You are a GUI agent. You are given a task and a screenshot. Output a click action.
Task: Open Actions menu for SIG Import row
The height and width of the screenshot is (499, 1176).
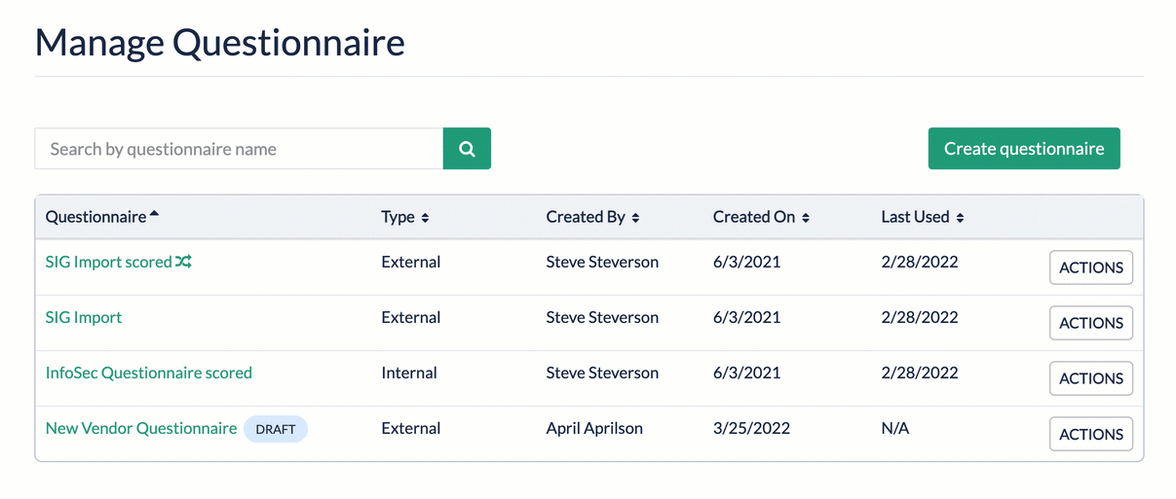point(1090,323)
